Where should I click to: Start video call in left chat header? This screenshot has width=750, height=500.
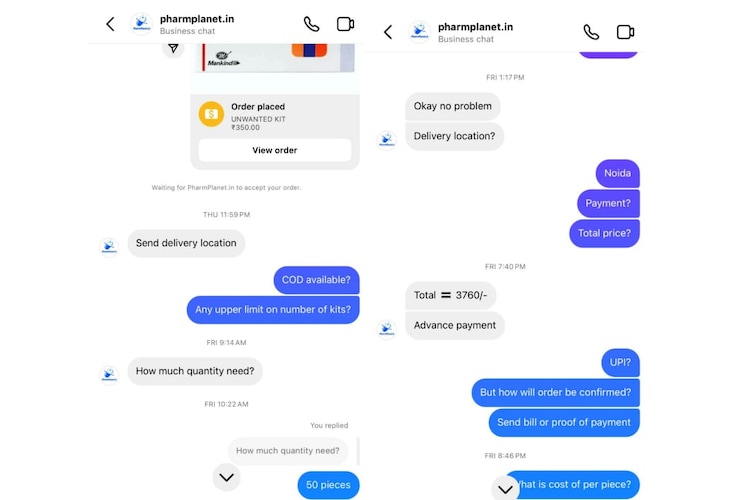(345, 24)
